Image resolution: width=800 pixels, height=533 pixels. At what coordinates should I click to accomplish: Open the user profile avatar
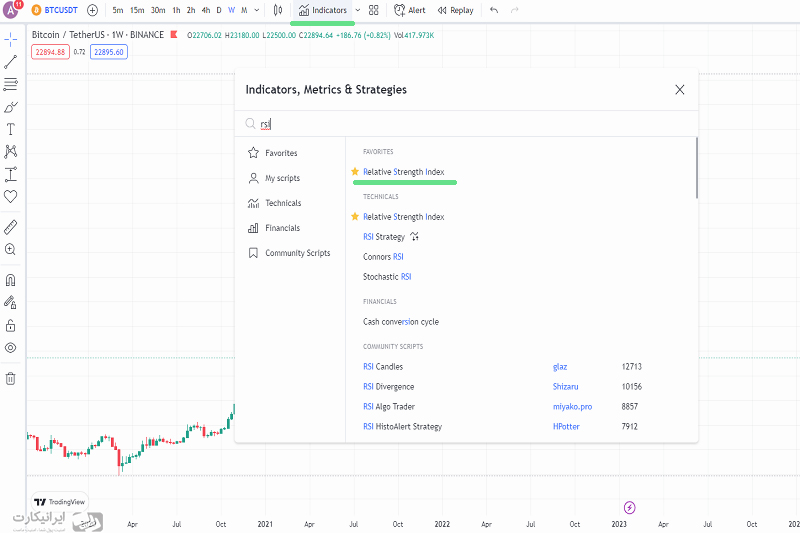click(x=11, y=10)
